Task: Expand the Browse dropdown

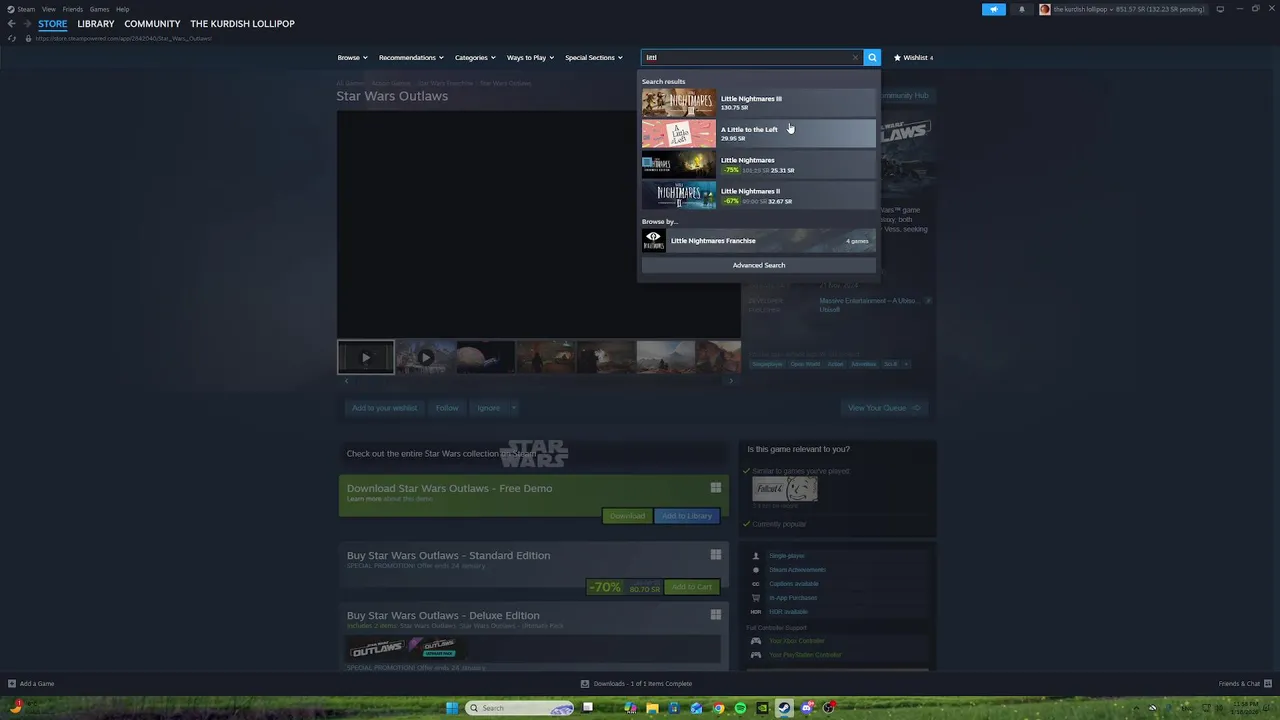Action: 352,57
